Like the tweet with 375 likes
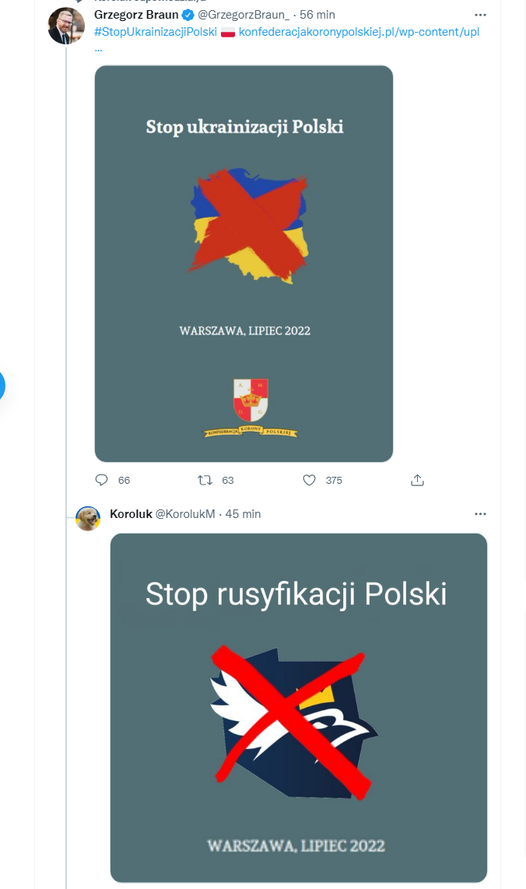Screen dimensions: 526x889 point(309,480)
